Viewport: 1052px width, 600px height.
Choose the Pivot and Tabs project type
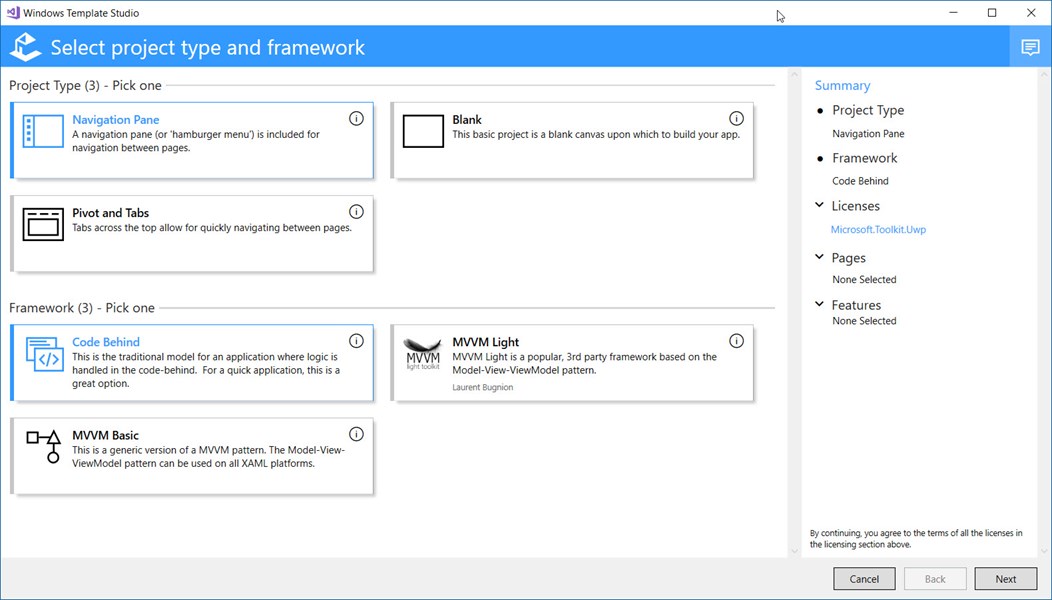(x=192, y=234)
